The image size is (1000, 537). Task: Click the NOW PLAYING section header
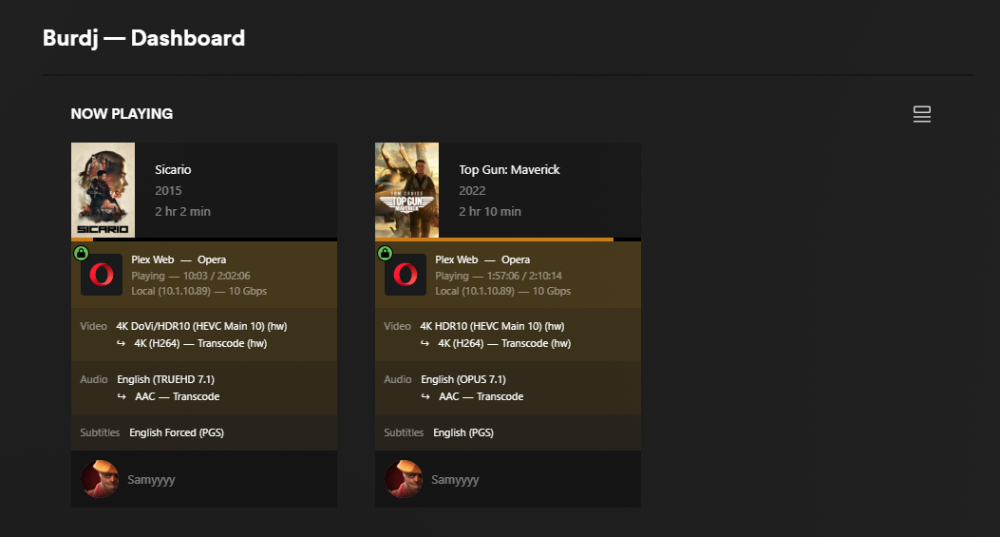pos(122,114)
